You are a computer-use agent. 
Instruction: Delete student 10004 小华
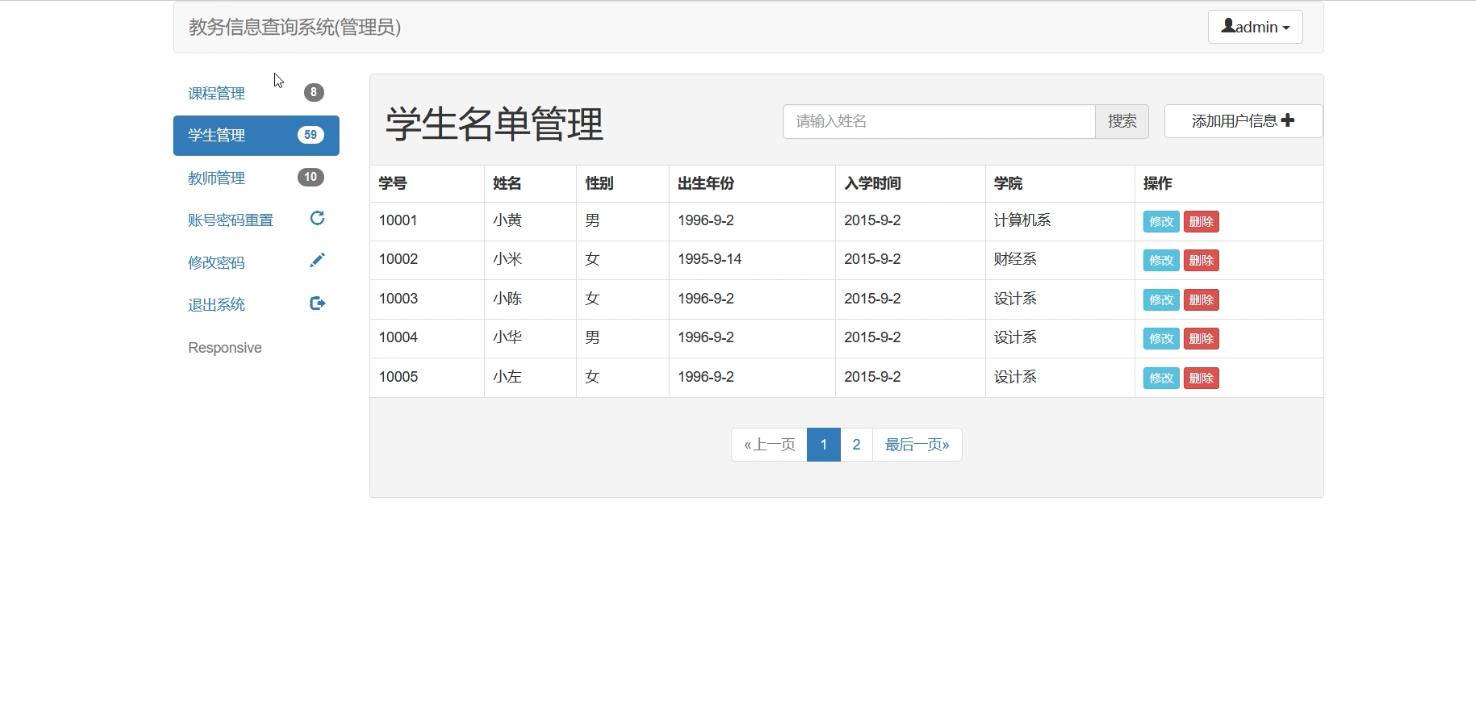click(x=1201, y=338)
